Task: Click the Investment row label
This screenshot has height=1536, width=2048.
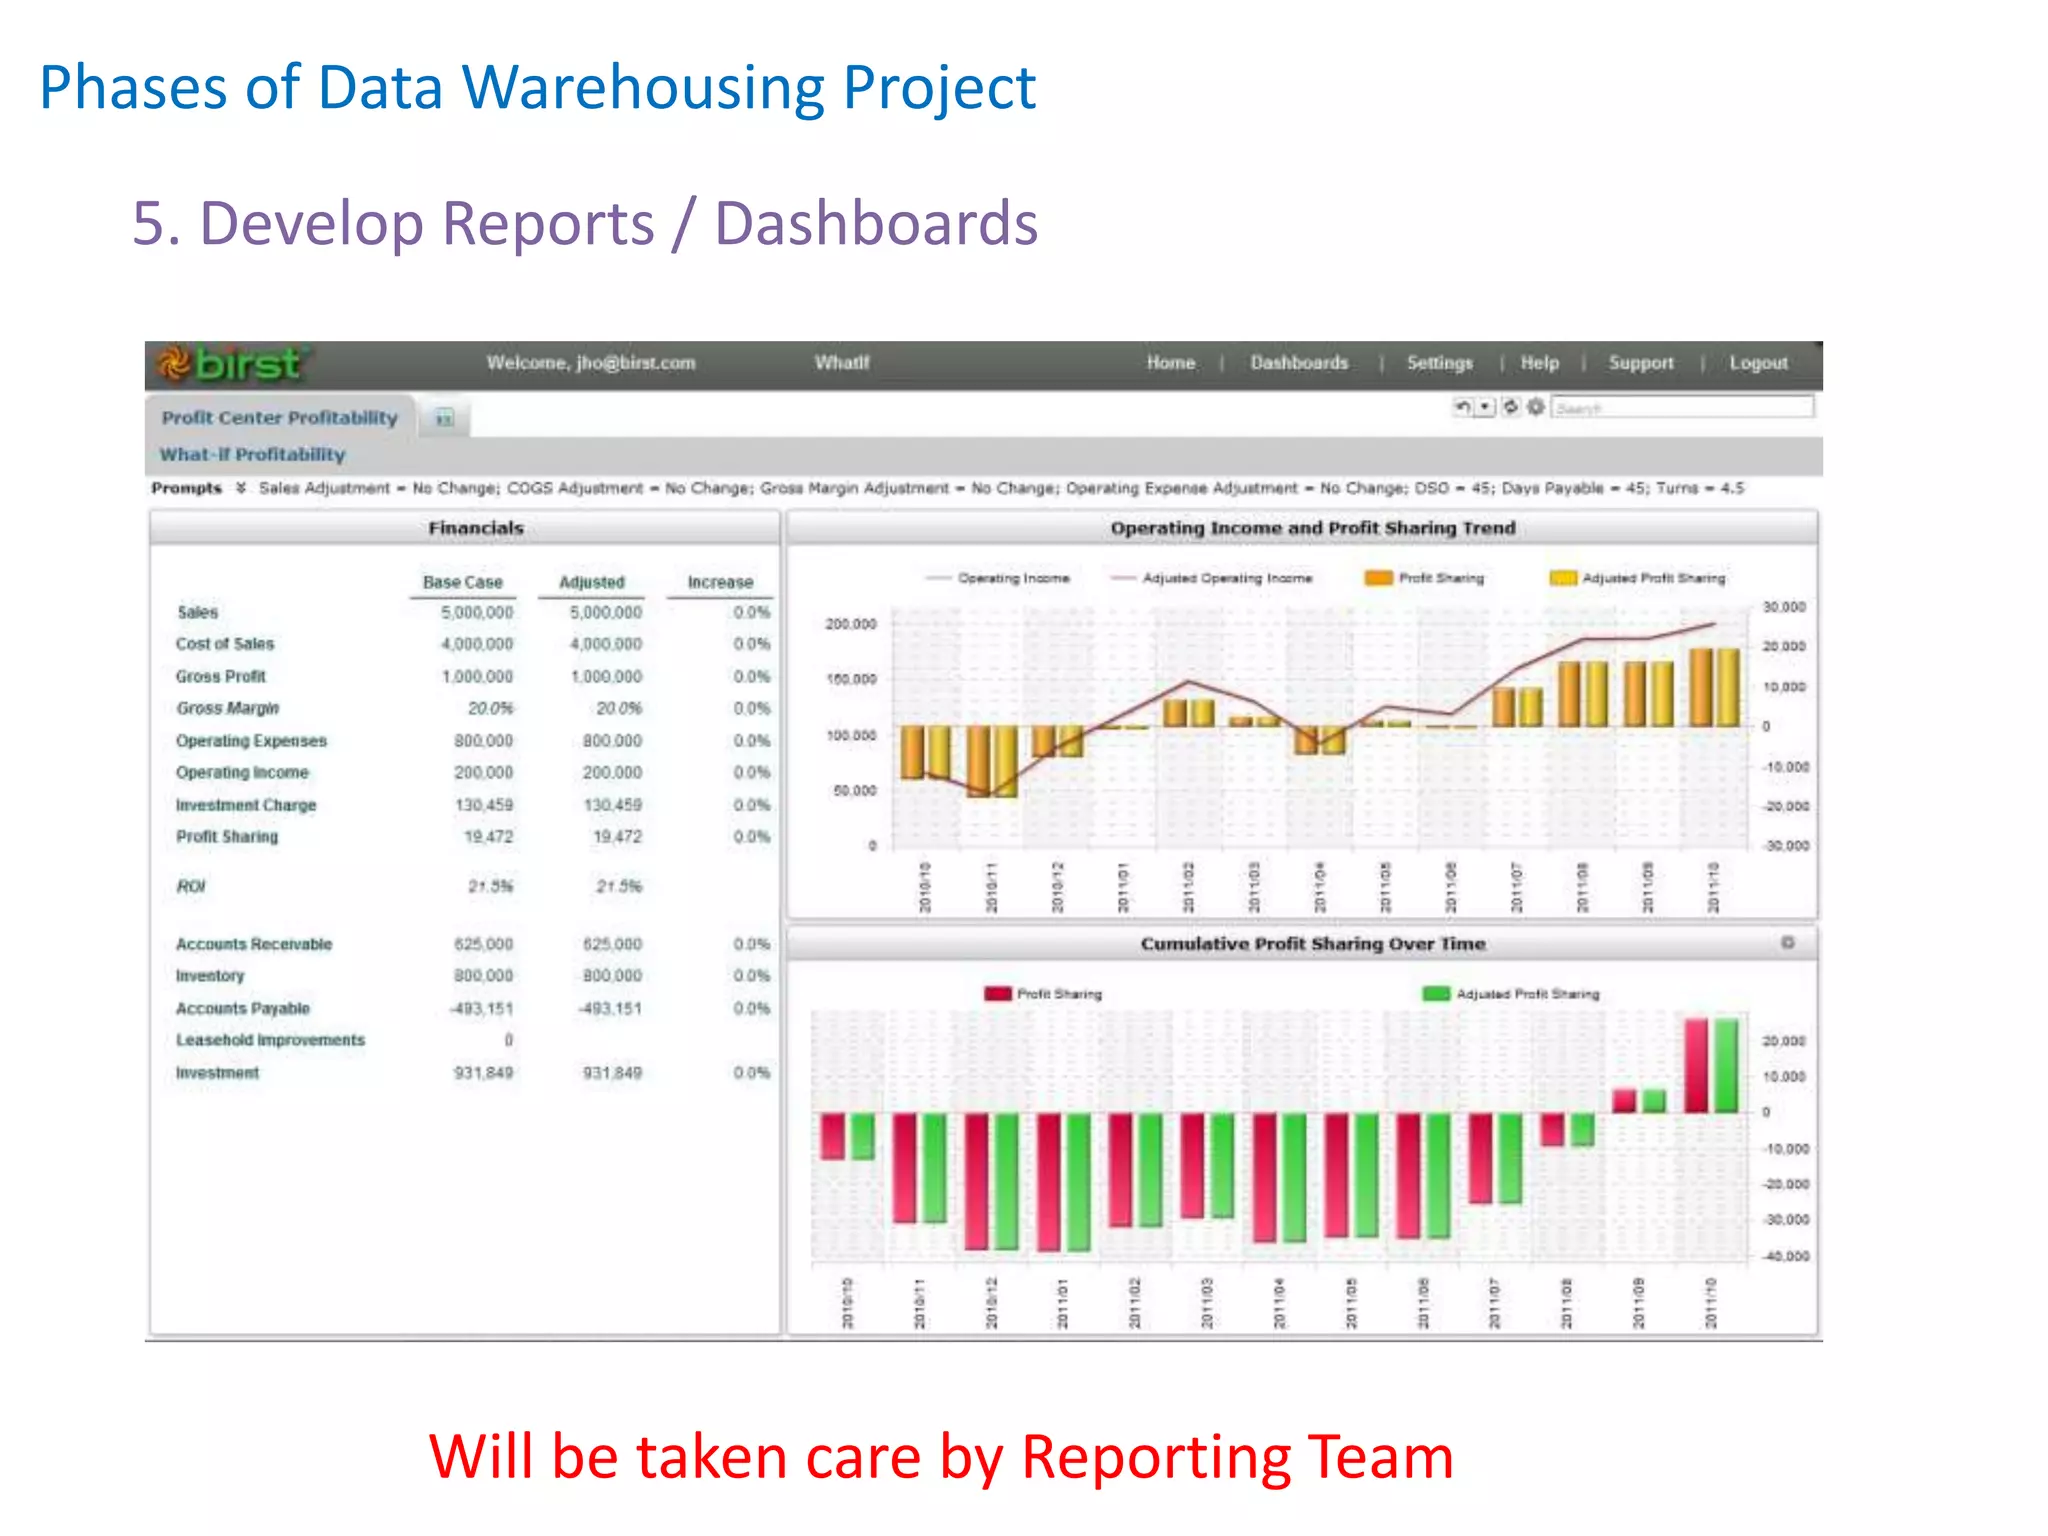Action: pyautogui.click(x=216, y=1073)
